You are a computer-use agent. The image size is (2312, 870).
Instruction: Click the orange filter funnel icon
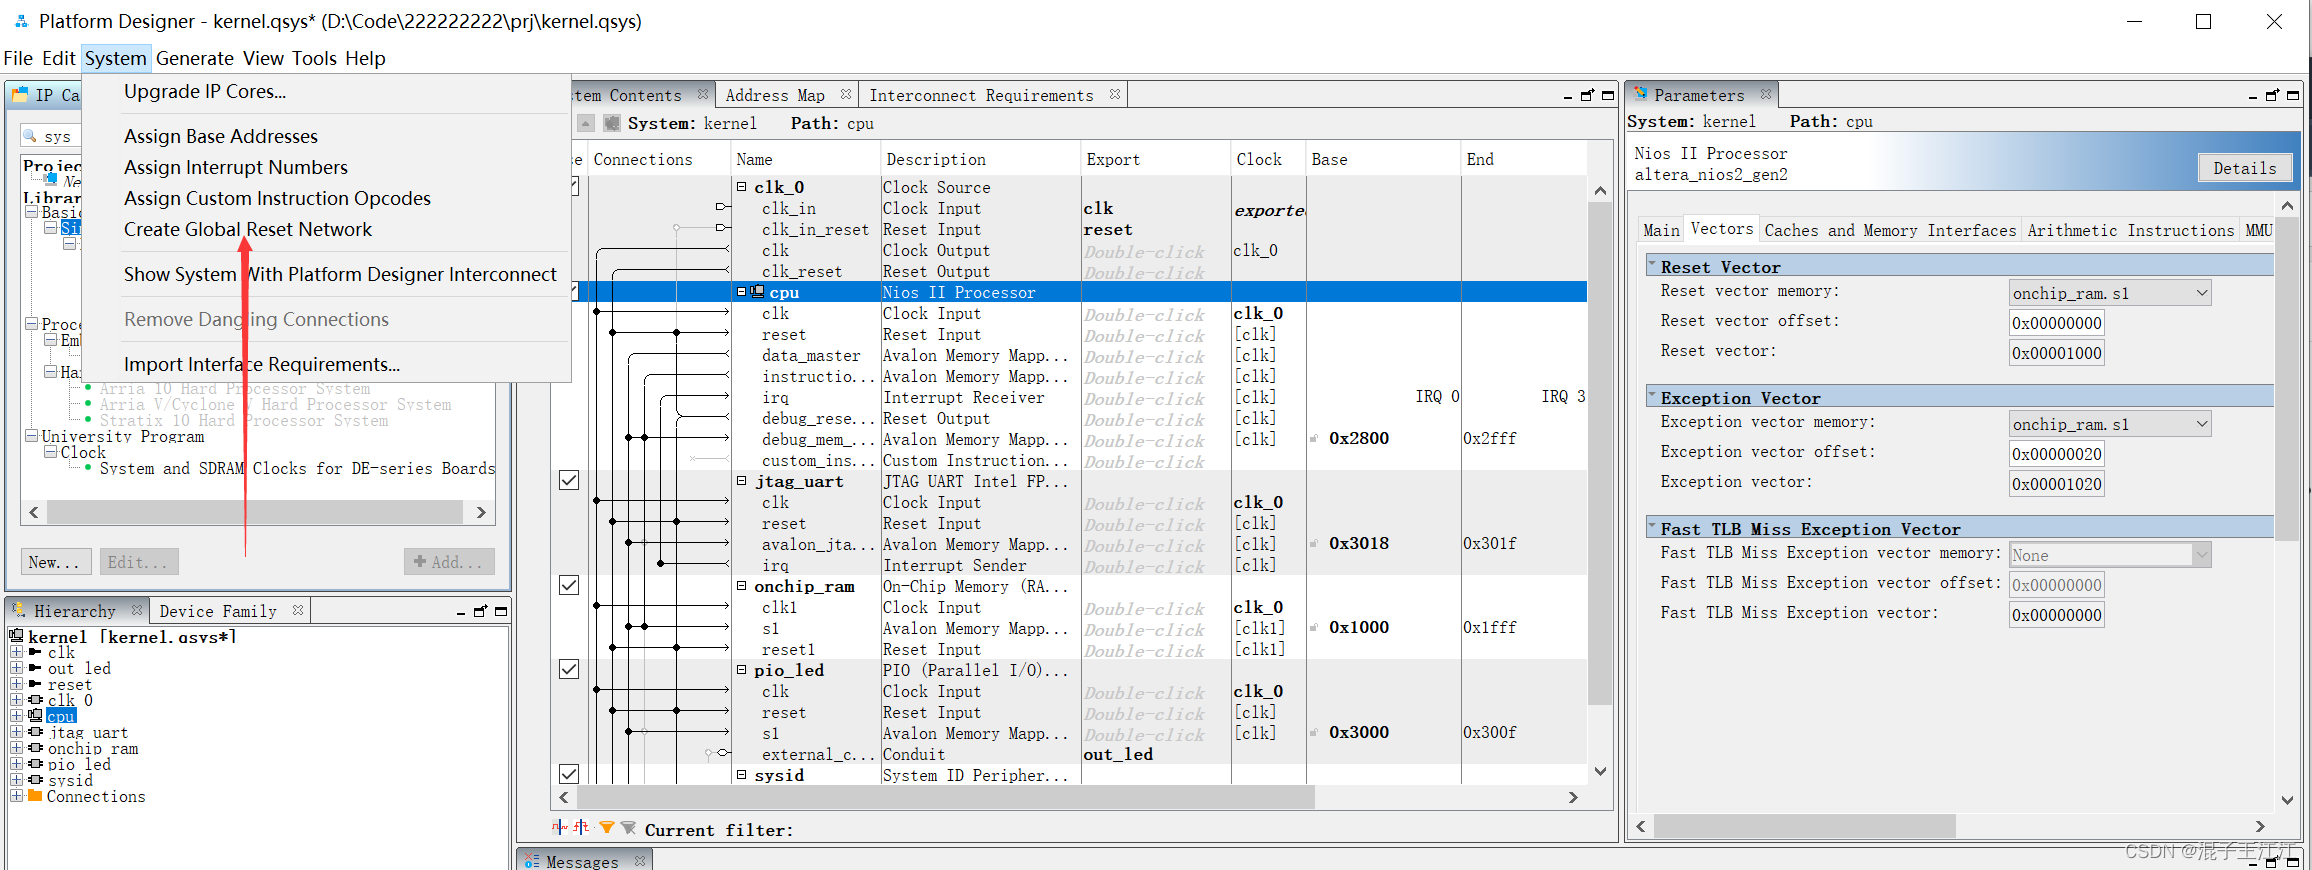point(606,827)
